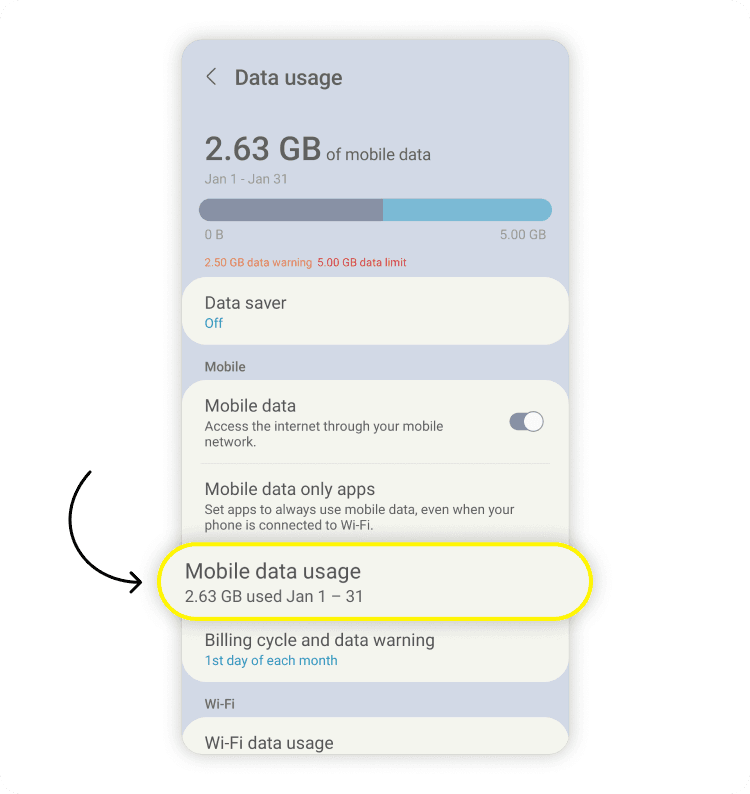Click the '2.50 GB data warning' label

click(x=258, y=263)
